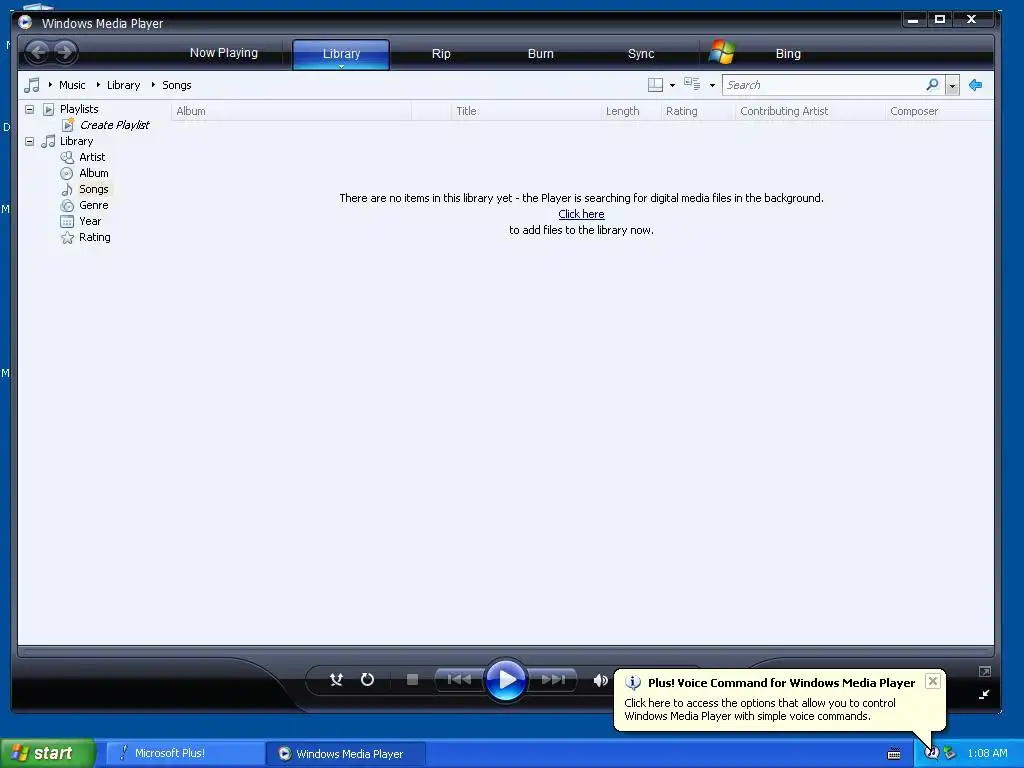
Task: Click the Next track button
Action: (553, 680)
